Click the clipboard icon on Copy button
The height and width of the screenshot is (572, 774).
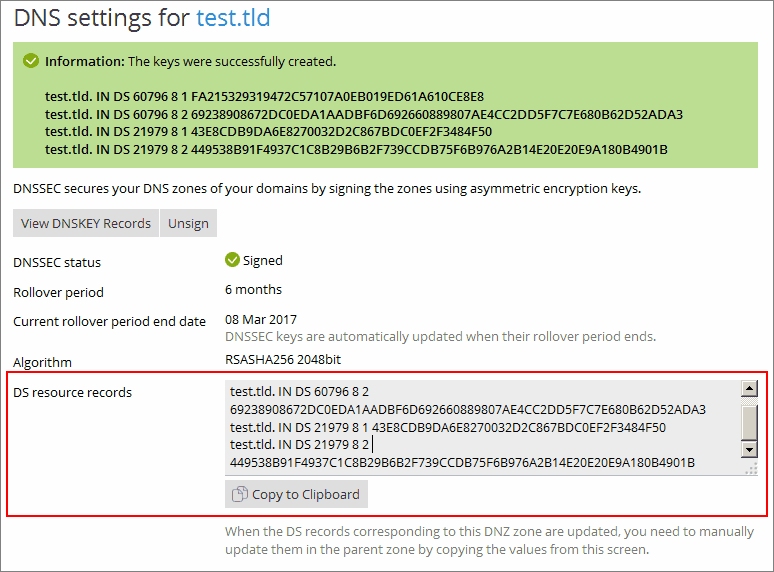239,494
